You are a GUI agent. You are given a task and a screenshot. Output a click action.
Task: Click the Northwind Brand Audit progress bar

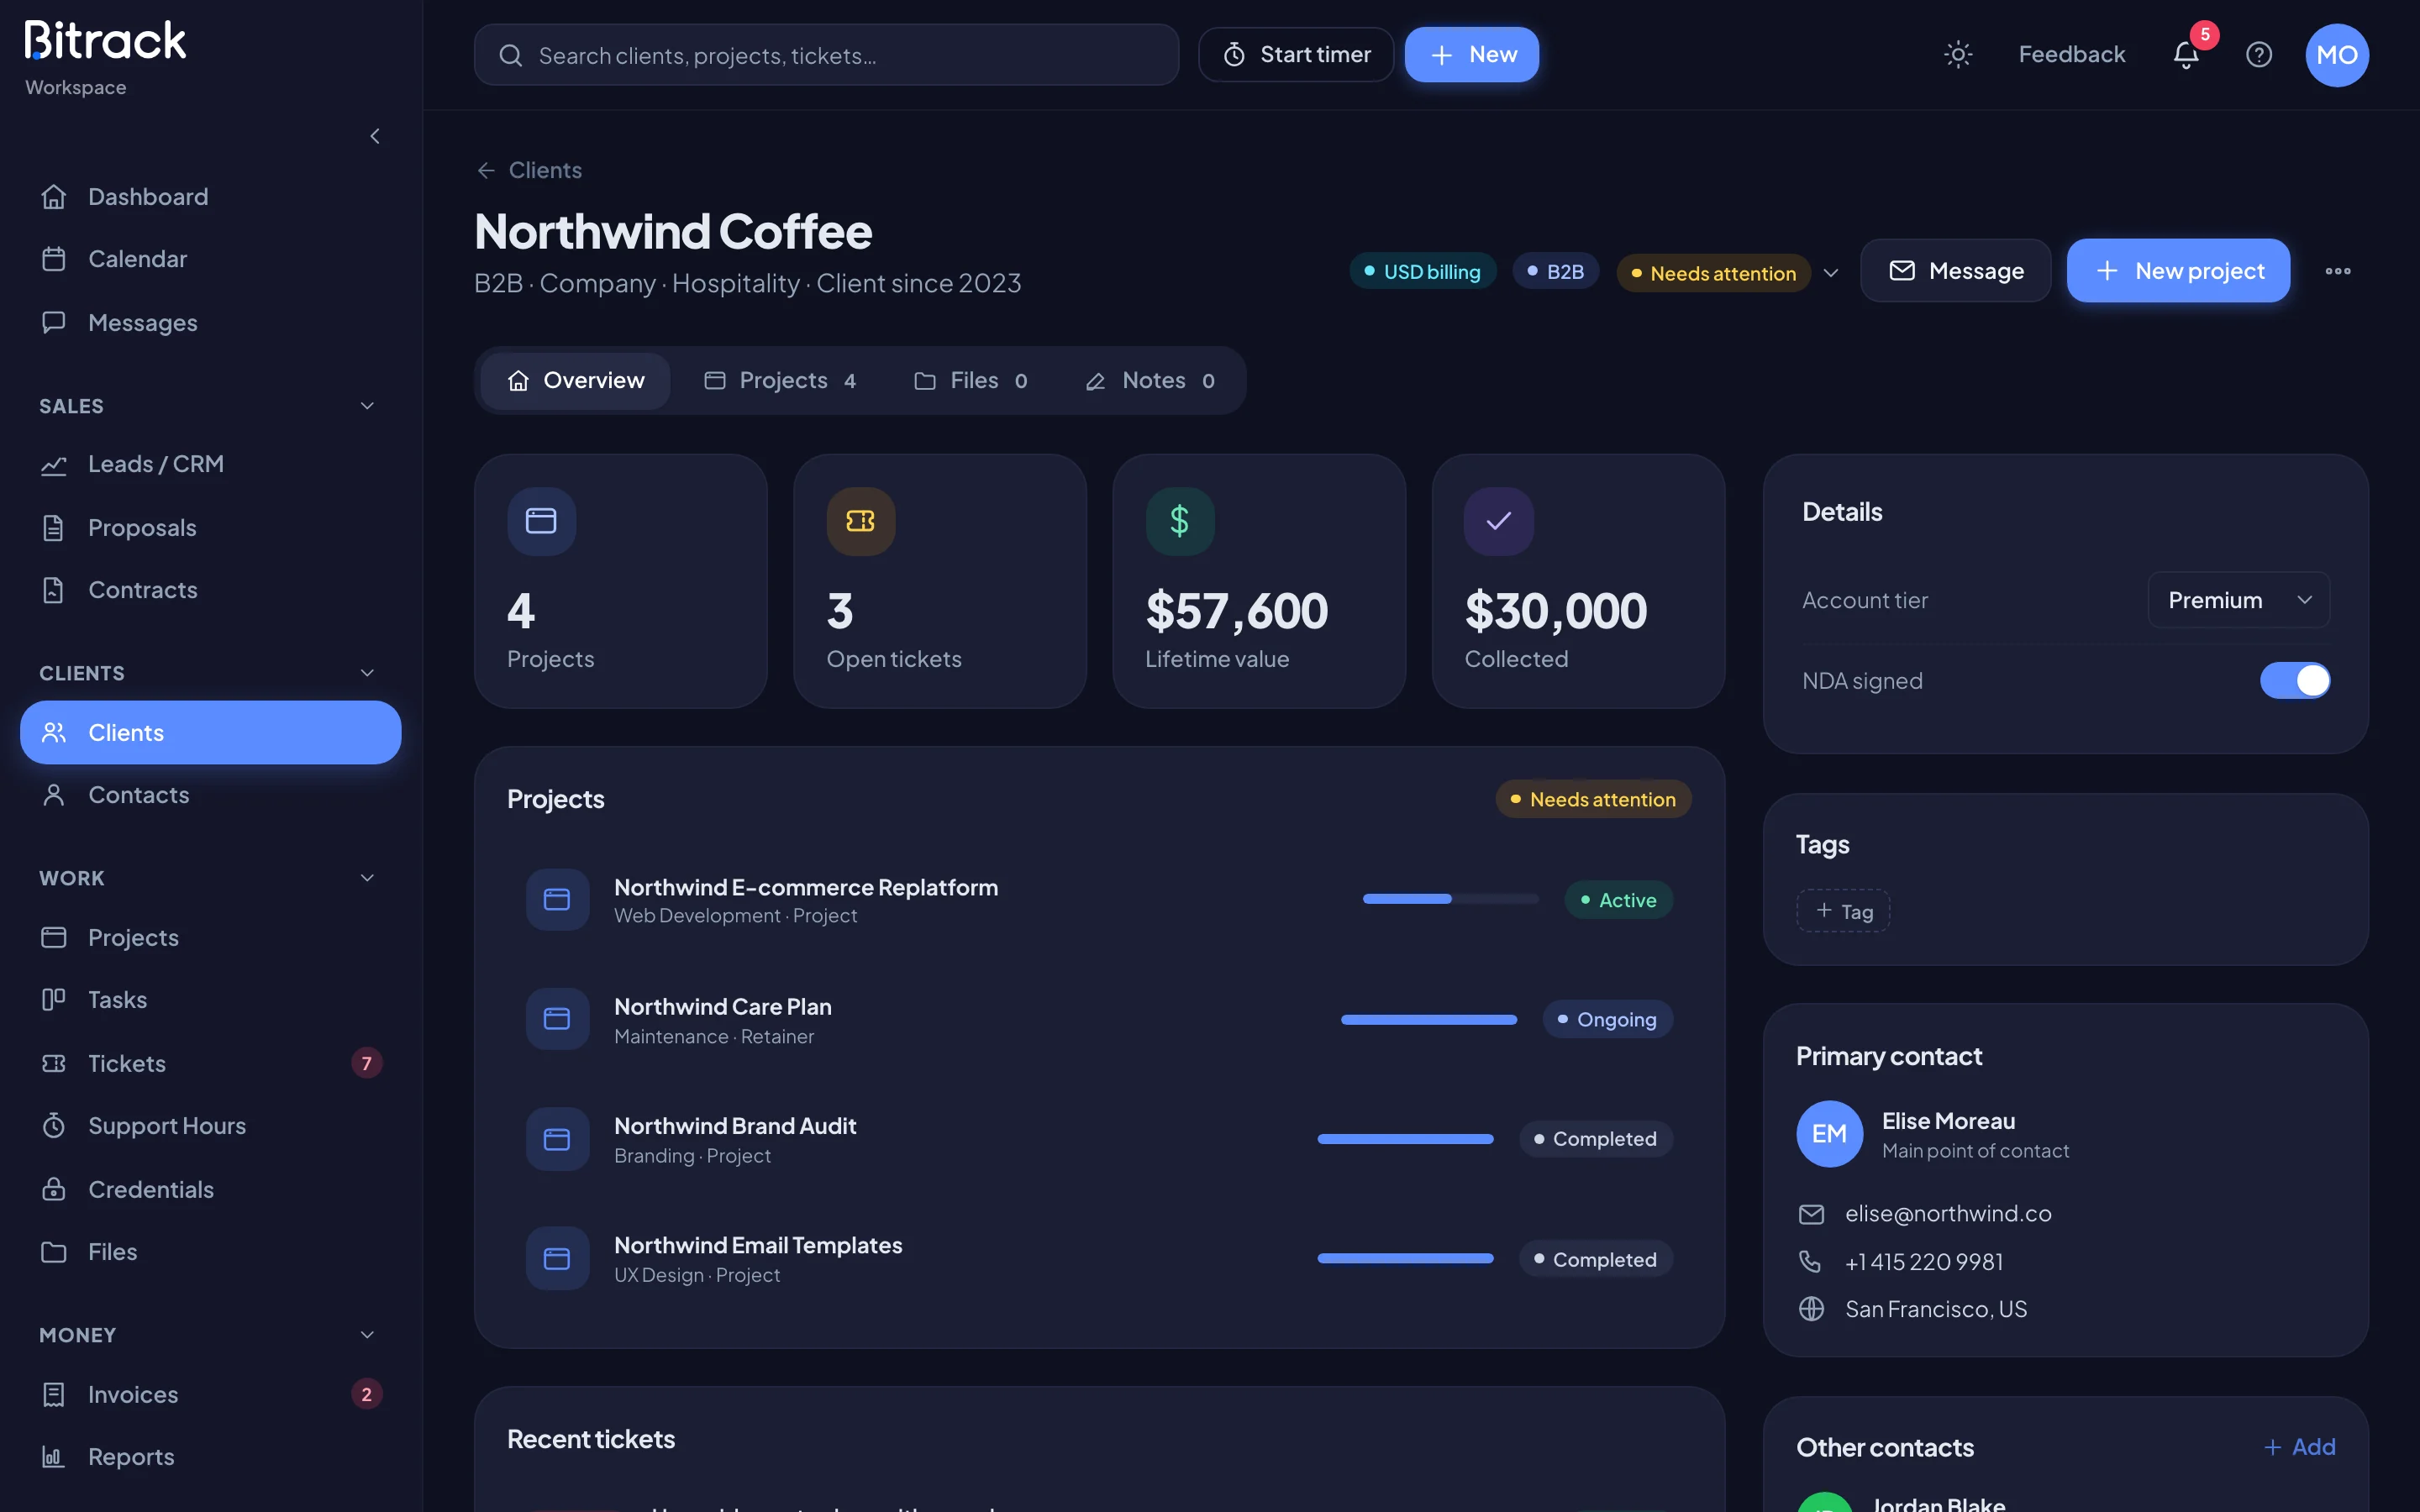tap(1405, 1139)
